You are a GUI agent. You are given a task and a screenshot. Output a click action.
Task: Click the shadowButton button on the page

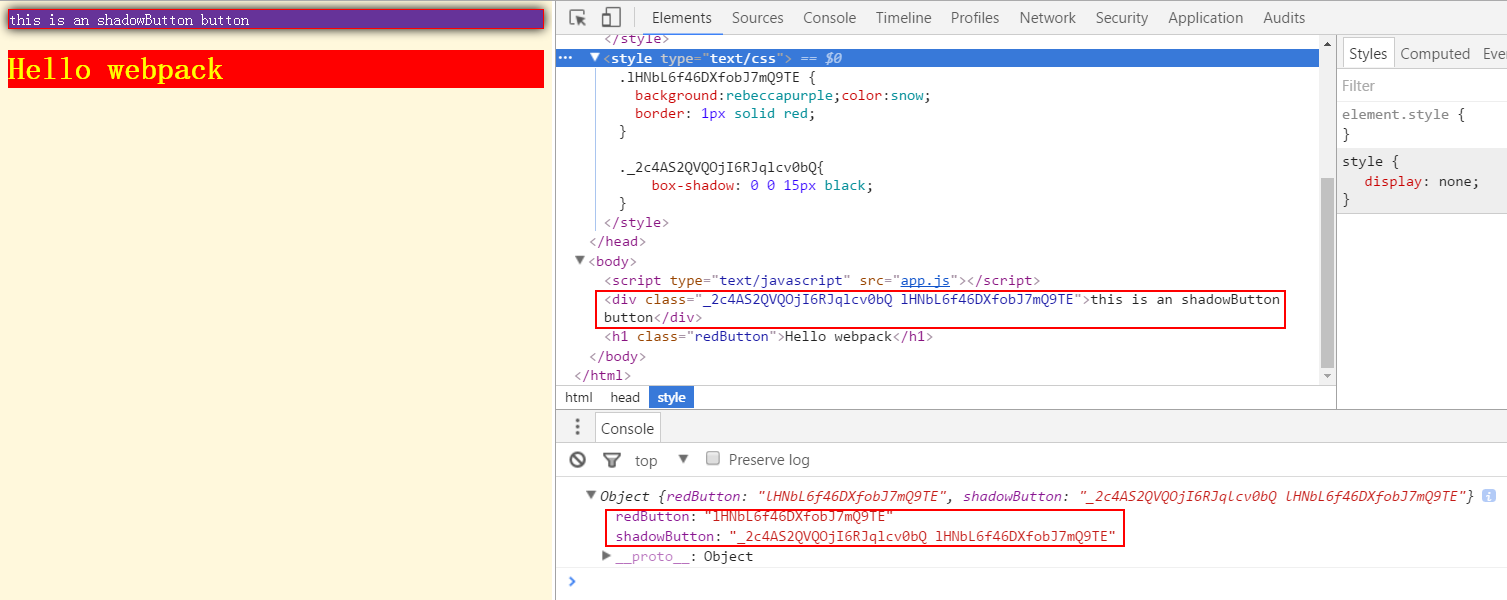pos(275,20)
